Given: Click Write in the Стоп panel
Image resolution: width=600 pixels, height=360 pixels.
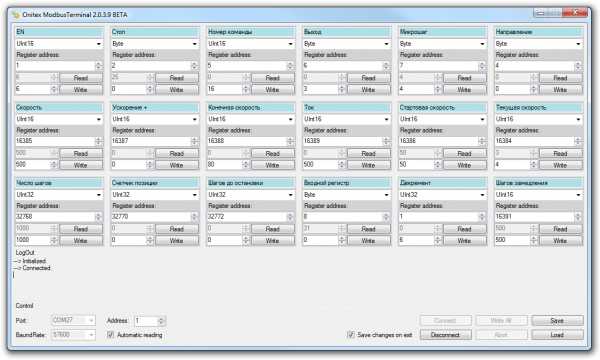Looking at the screenshot, I should point(177,90).
